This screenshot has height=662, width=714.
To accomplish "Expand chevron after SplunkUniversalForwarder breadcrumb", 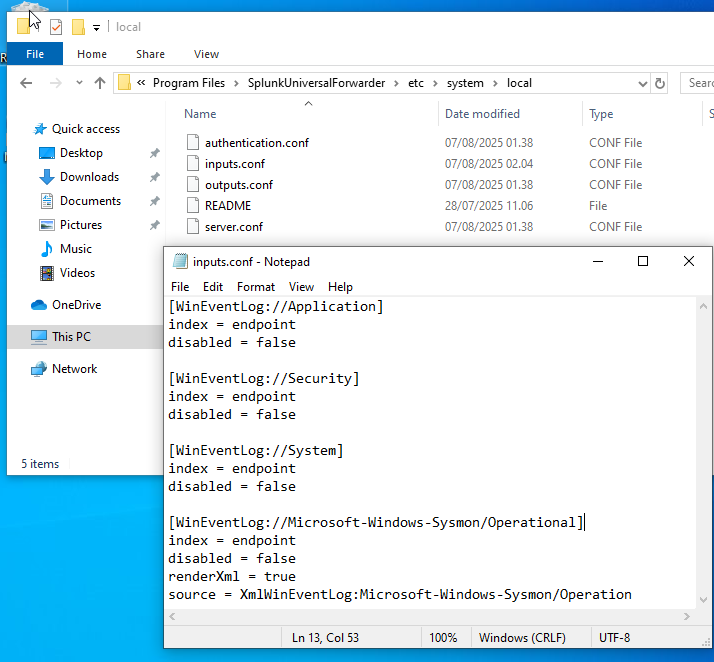I will click(x=396, y=83).
